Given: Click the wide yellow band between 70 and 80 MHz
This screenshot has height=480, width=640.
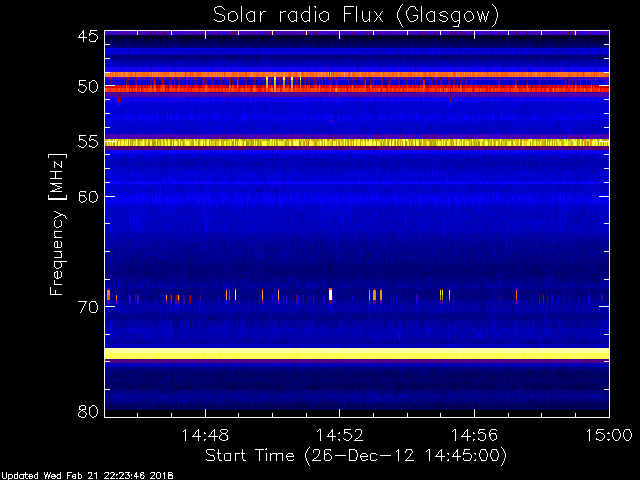Looking at the screenshot, I should click(x=357, y=353).
